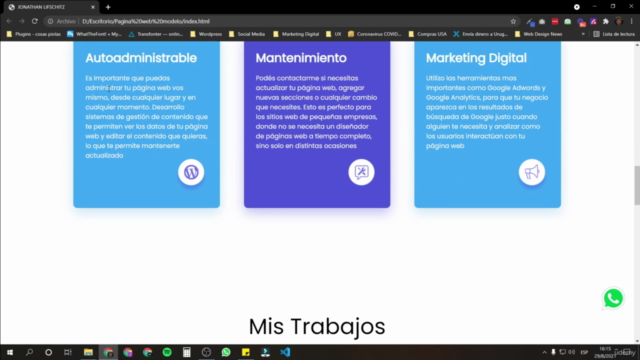640x360 pixels.
Task: Click the purple extension icon in toolbar
Action: [593, 21]
